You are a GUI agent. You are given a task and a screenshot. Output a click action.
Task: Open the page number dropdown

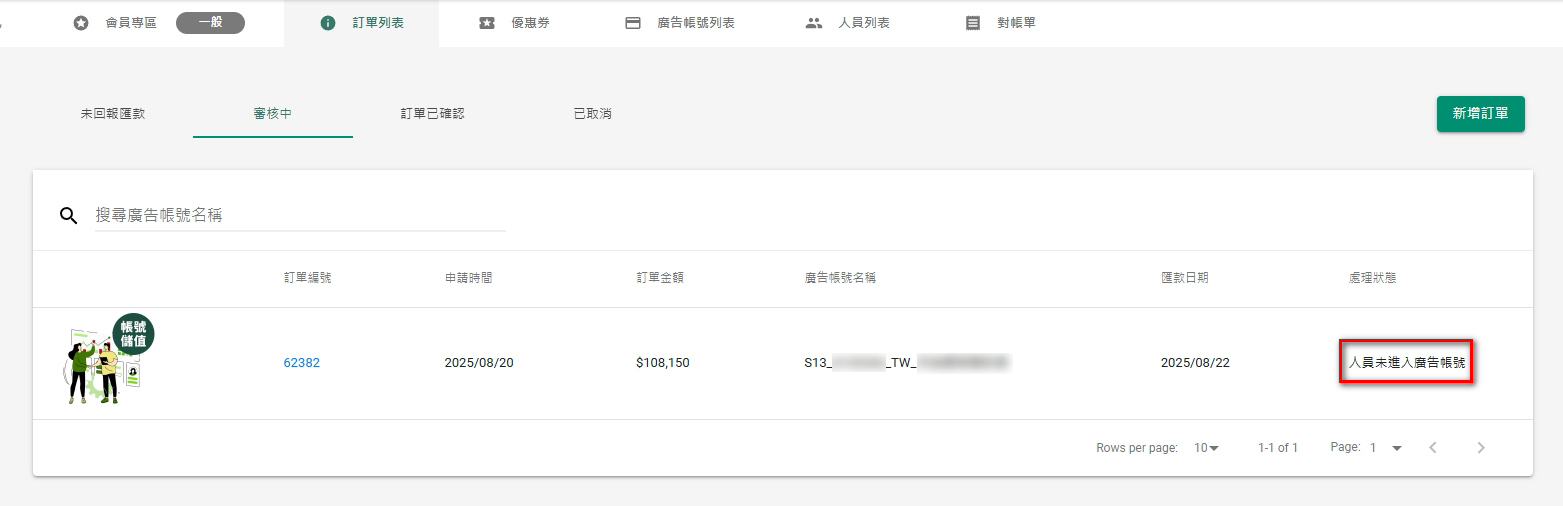[x=1387, y=448]
